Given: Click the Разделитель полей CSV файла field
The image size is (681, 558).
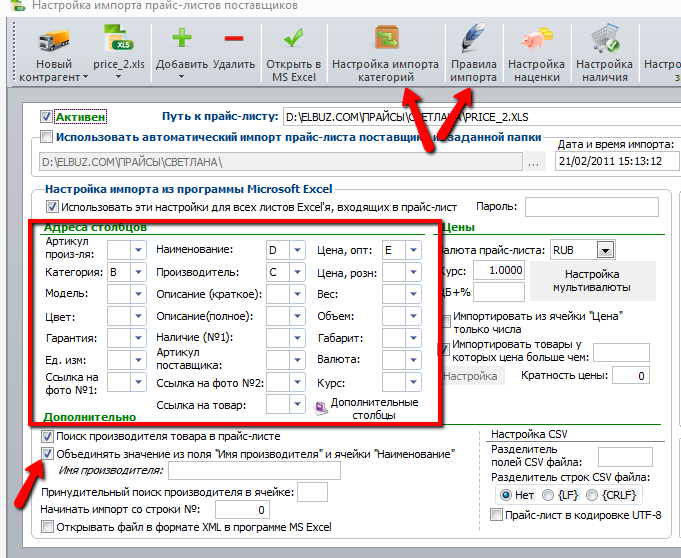Looking at the screenshot, I should 625,457.
